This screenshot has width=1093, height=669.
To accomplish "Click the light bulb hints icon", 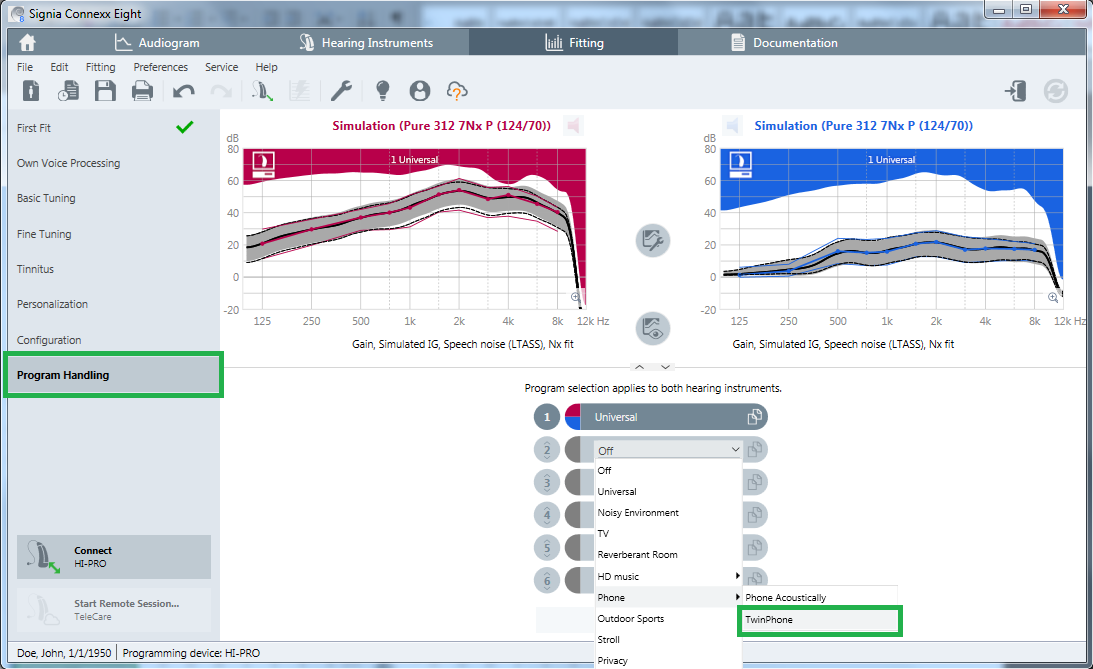I will pyautogui.click(x=383, y=91).
